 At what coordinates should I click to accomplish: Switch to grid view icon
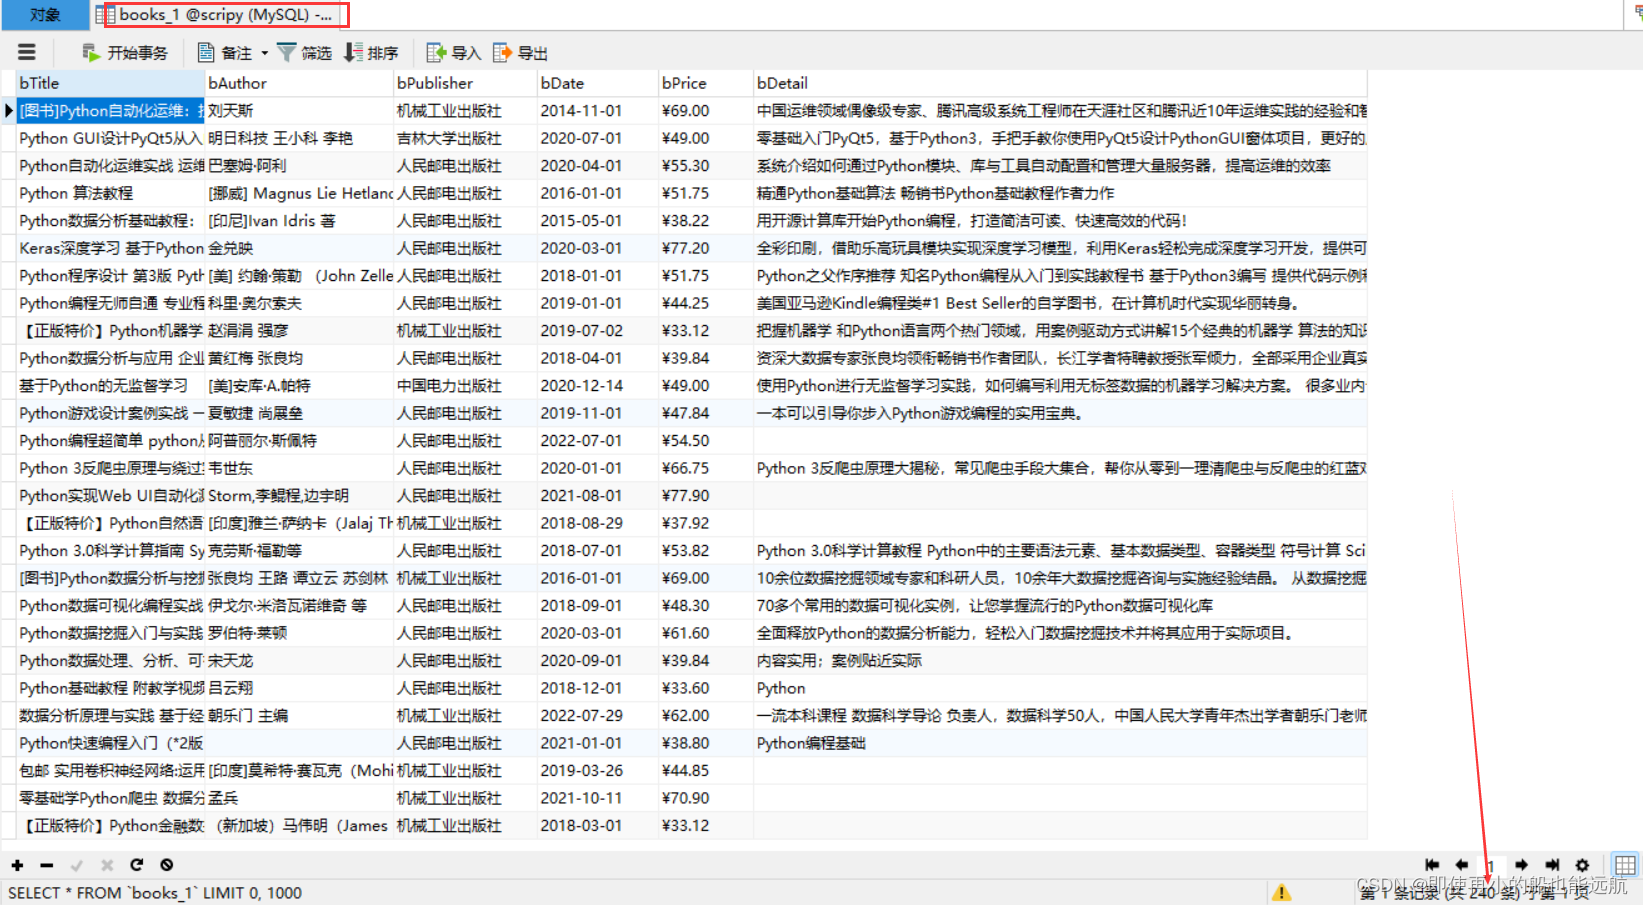(x=1625, y=865)
